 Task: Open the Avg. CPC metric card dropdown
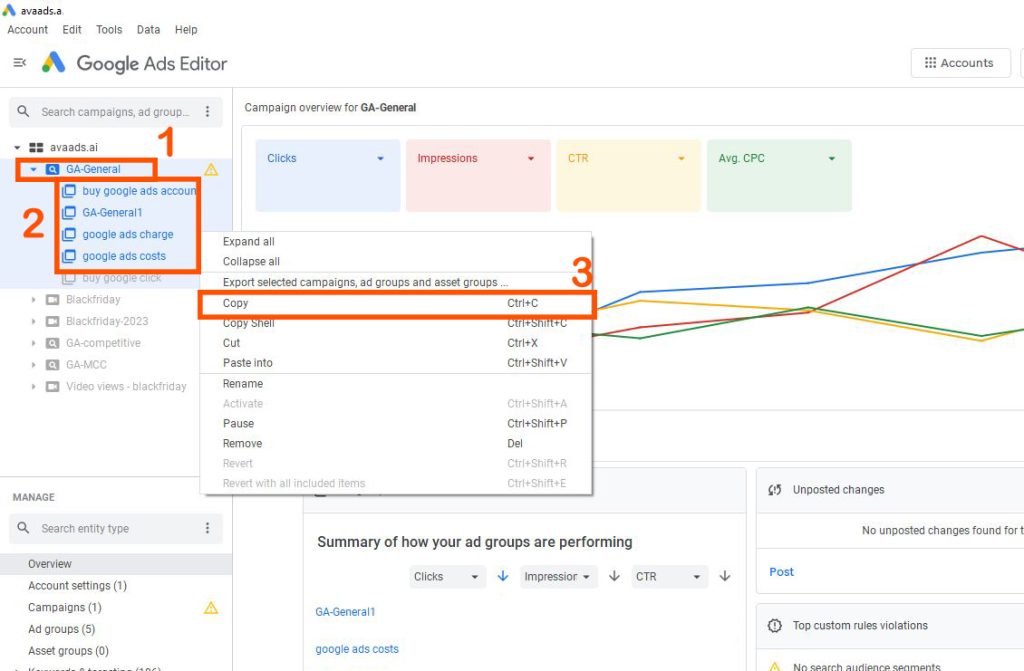[832, 159]
